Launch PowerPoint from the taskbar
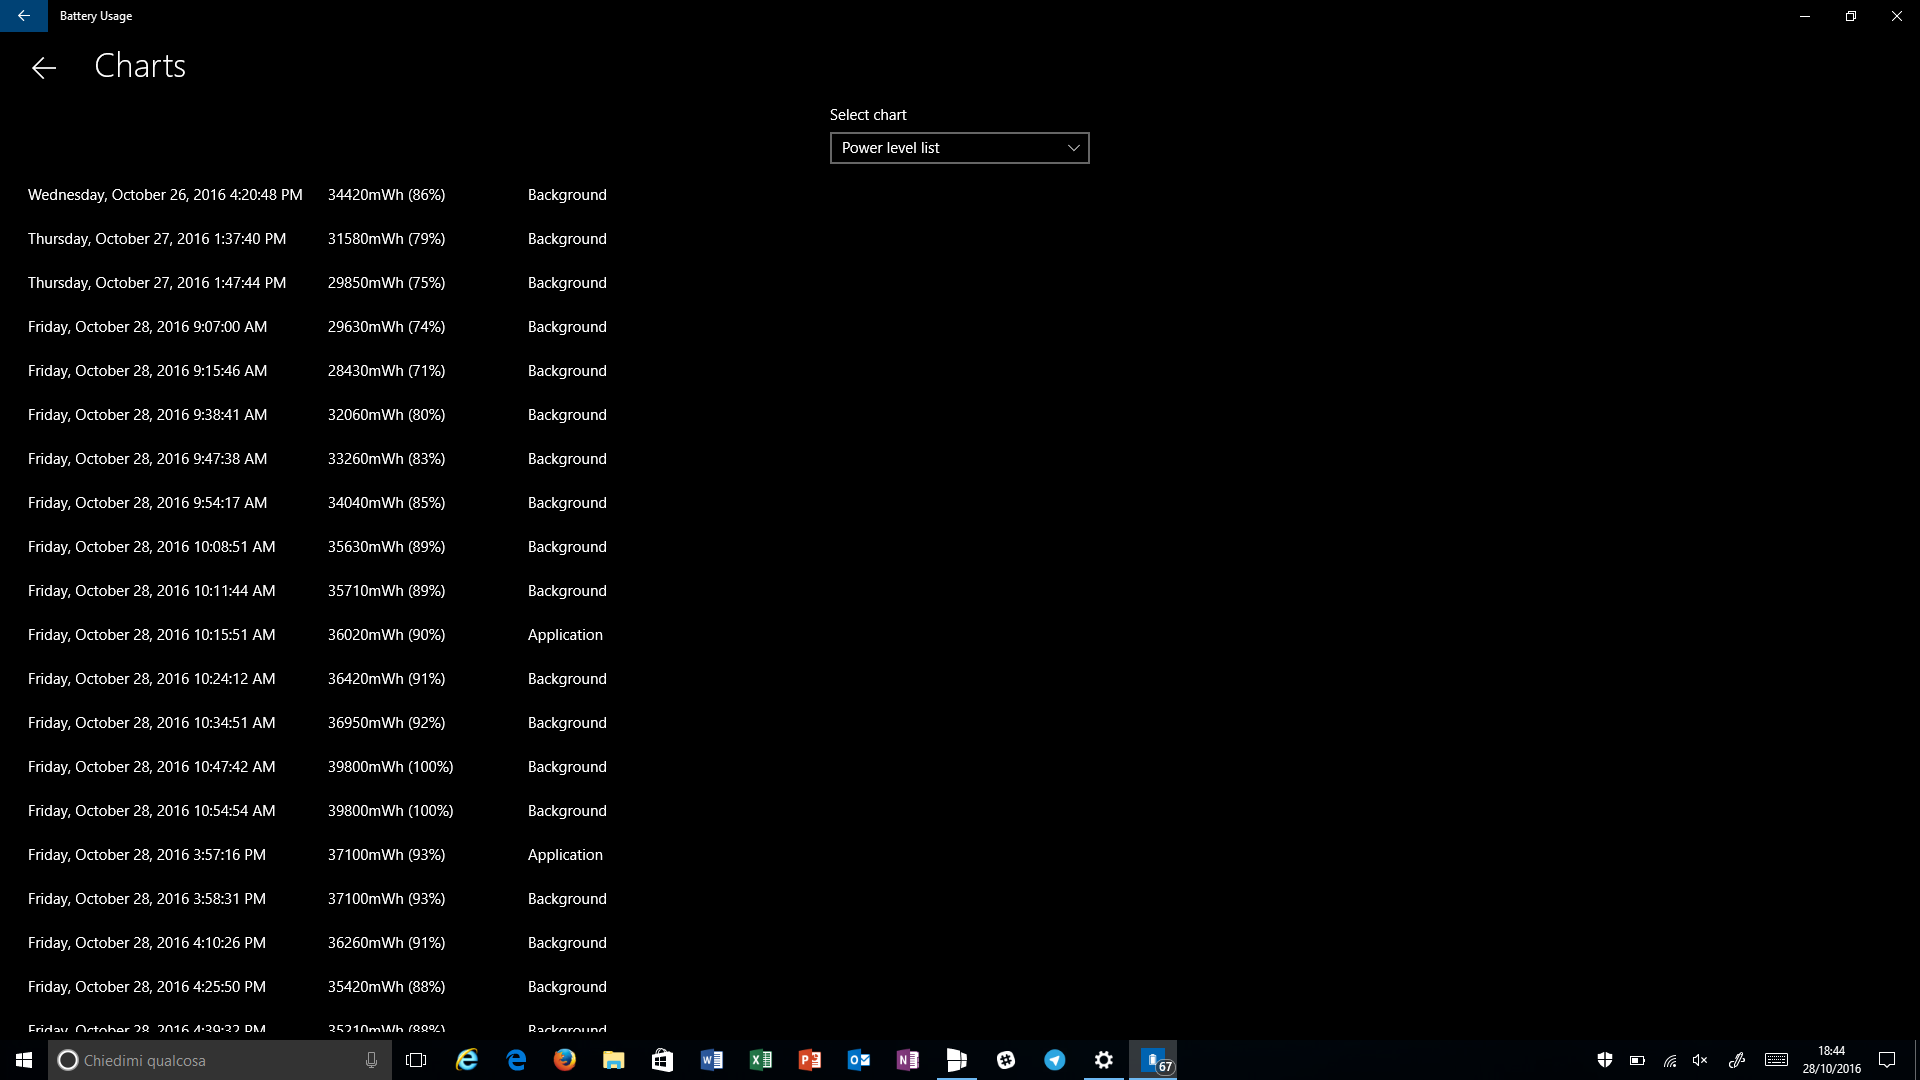1920x1080 pixels. pos(809,1060)
